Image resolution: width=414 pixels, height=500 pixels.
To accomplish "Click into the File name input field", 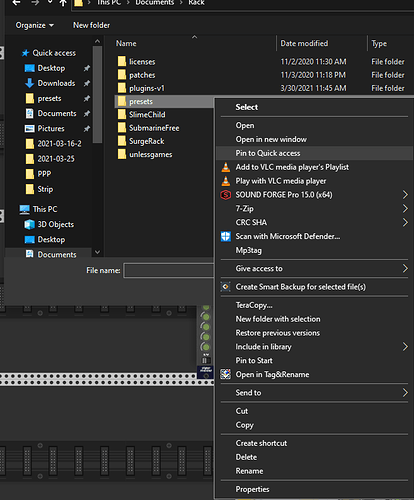I will coord(168,271).
